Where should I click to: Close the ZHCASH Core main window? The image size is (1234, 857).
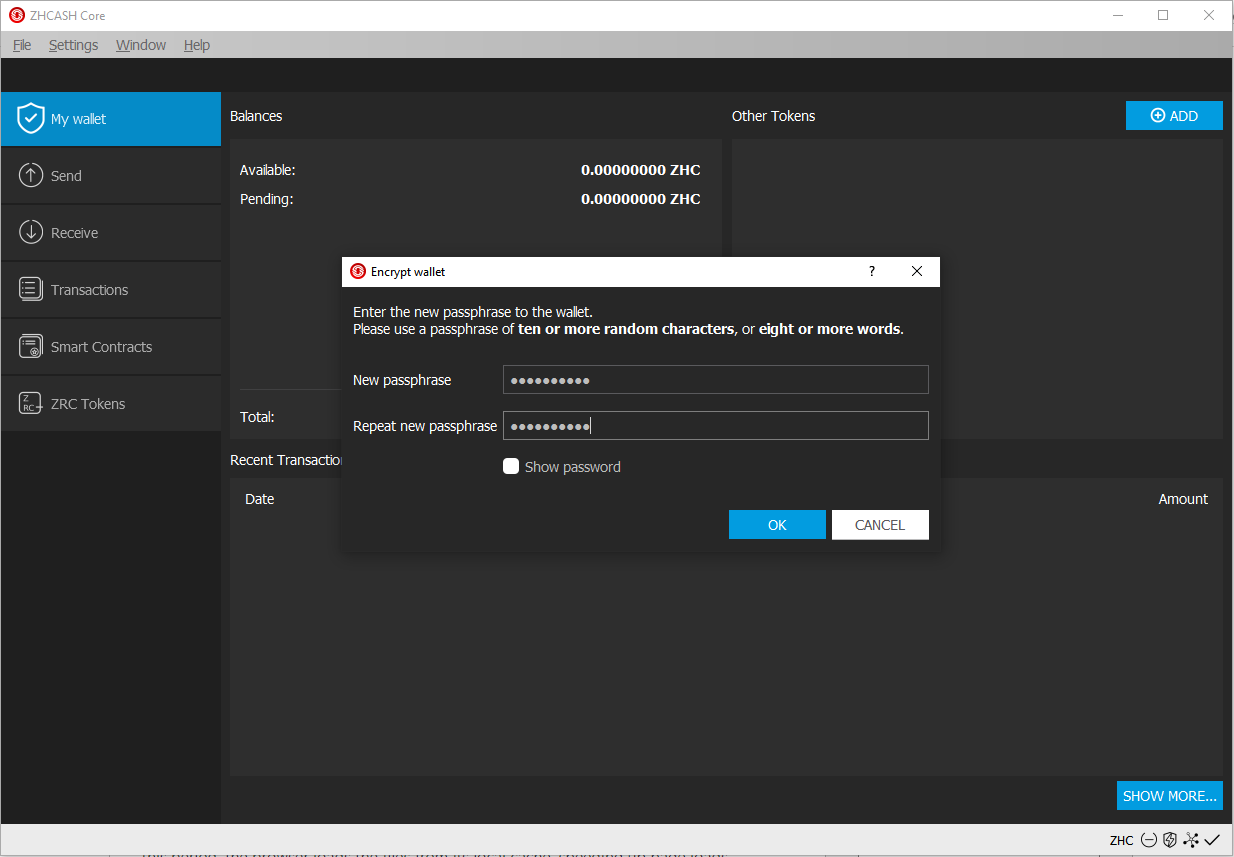[x=1209, y=15]
